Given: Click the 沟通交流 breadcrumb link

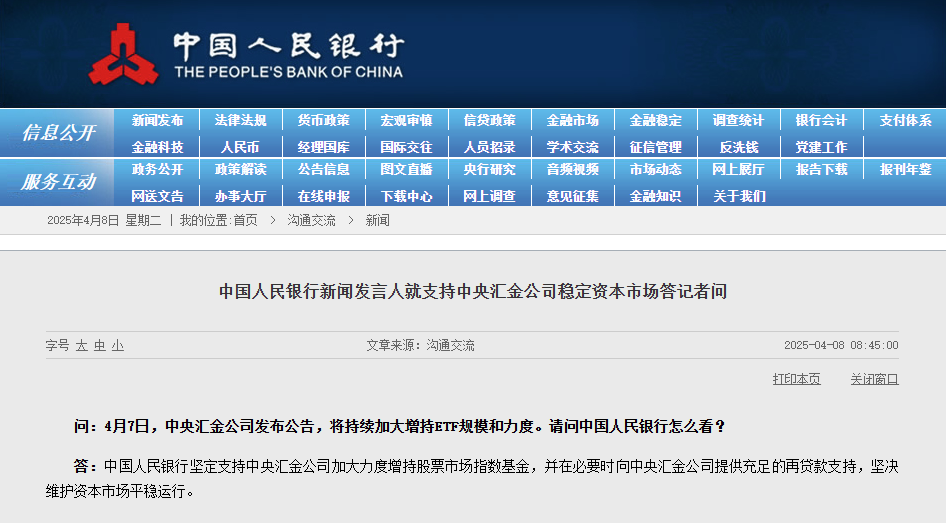Looking at the screenshot, I should pyautogui.click(x=311, y=220).
